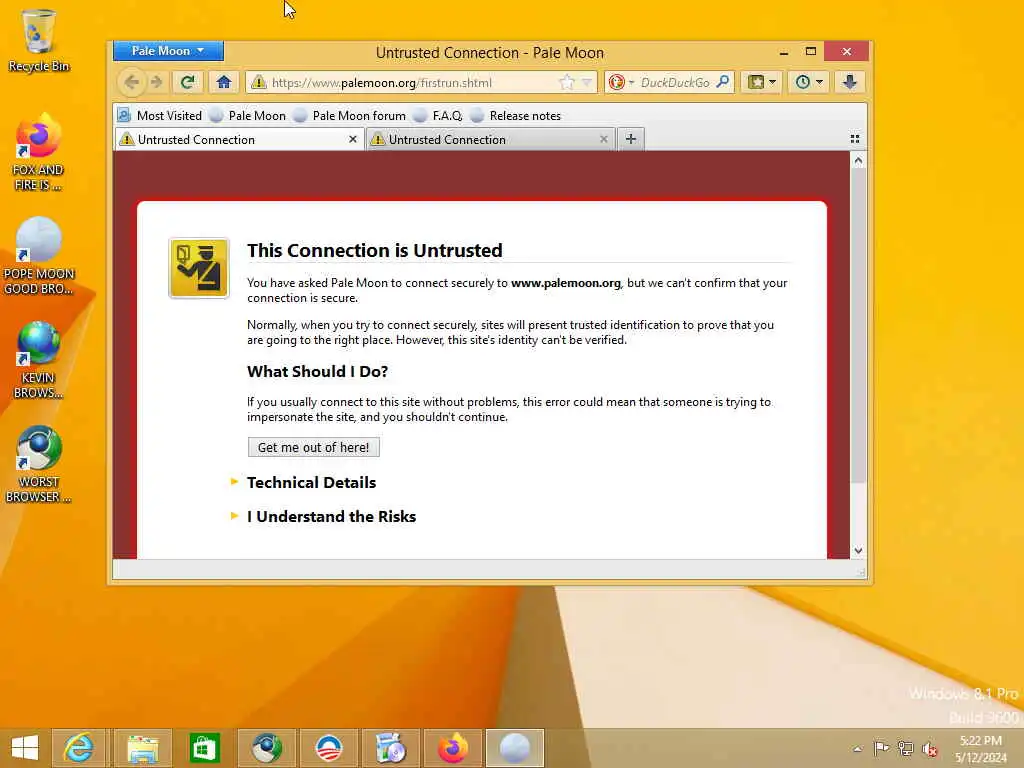Open the Windows Store taskbar icon

(x=204, y=748)
